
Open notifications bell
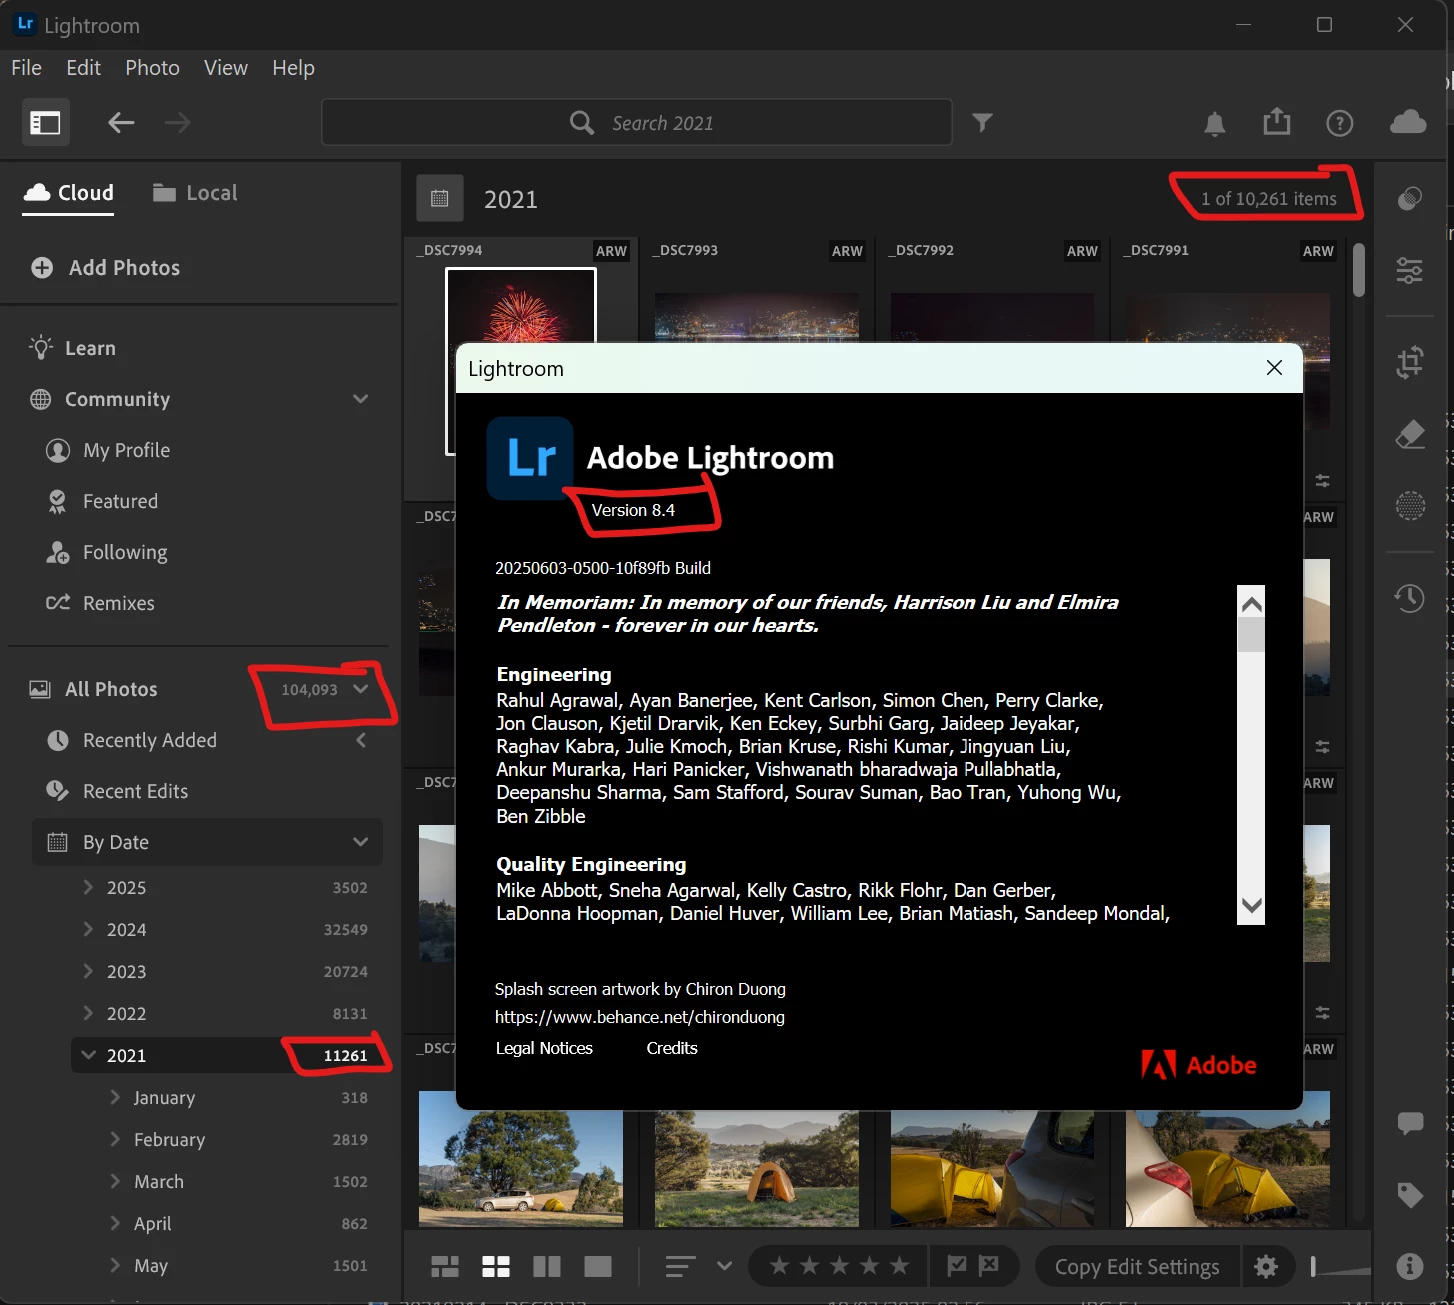pyautogui.click(x=1214, y=123)
